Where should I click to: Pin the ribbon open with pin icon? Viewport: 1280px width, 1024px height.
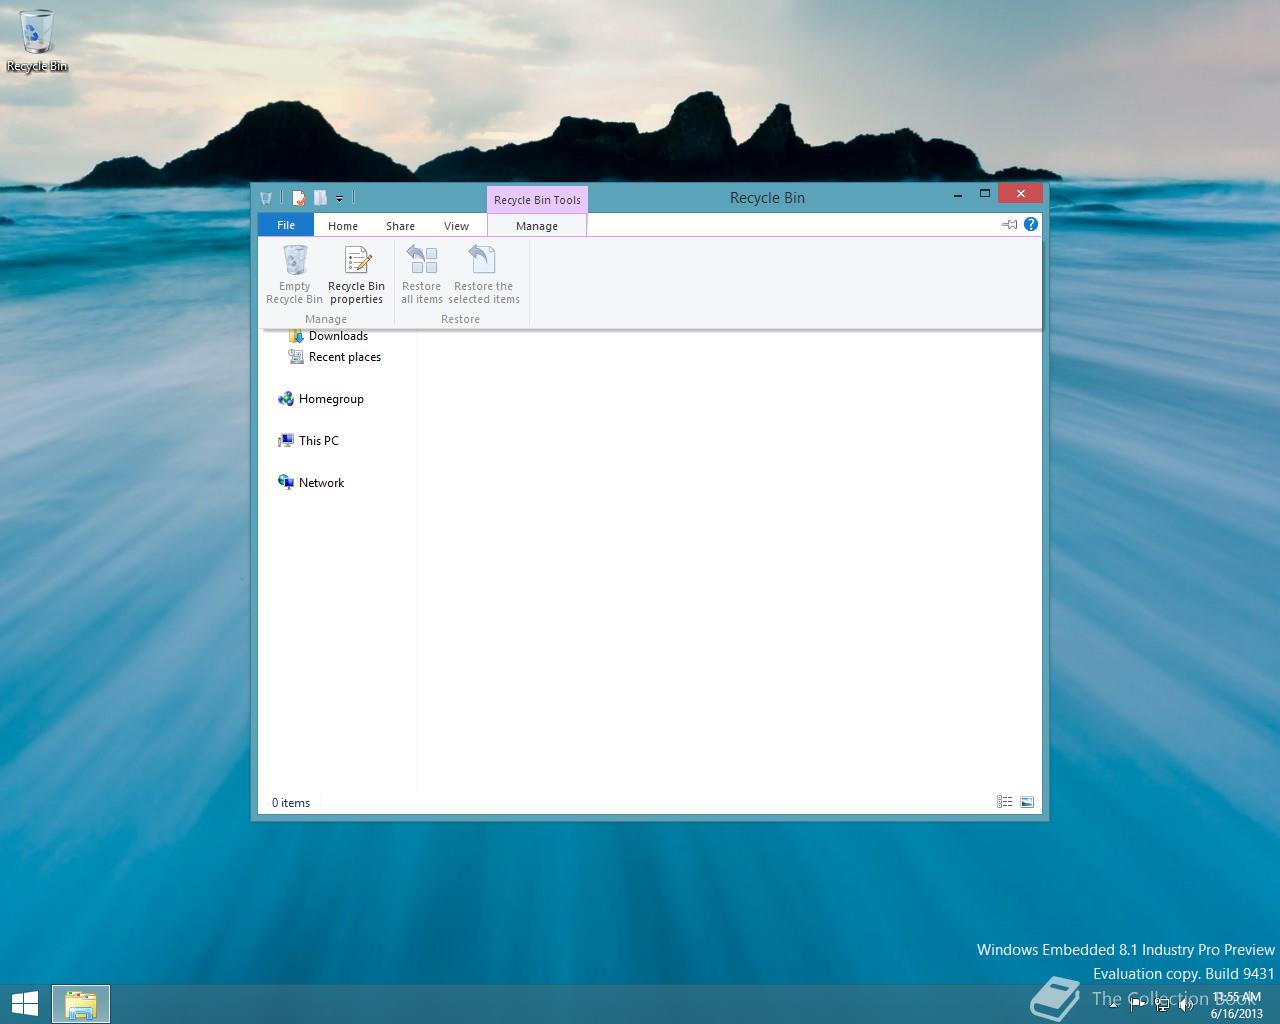pos(1009,224)
